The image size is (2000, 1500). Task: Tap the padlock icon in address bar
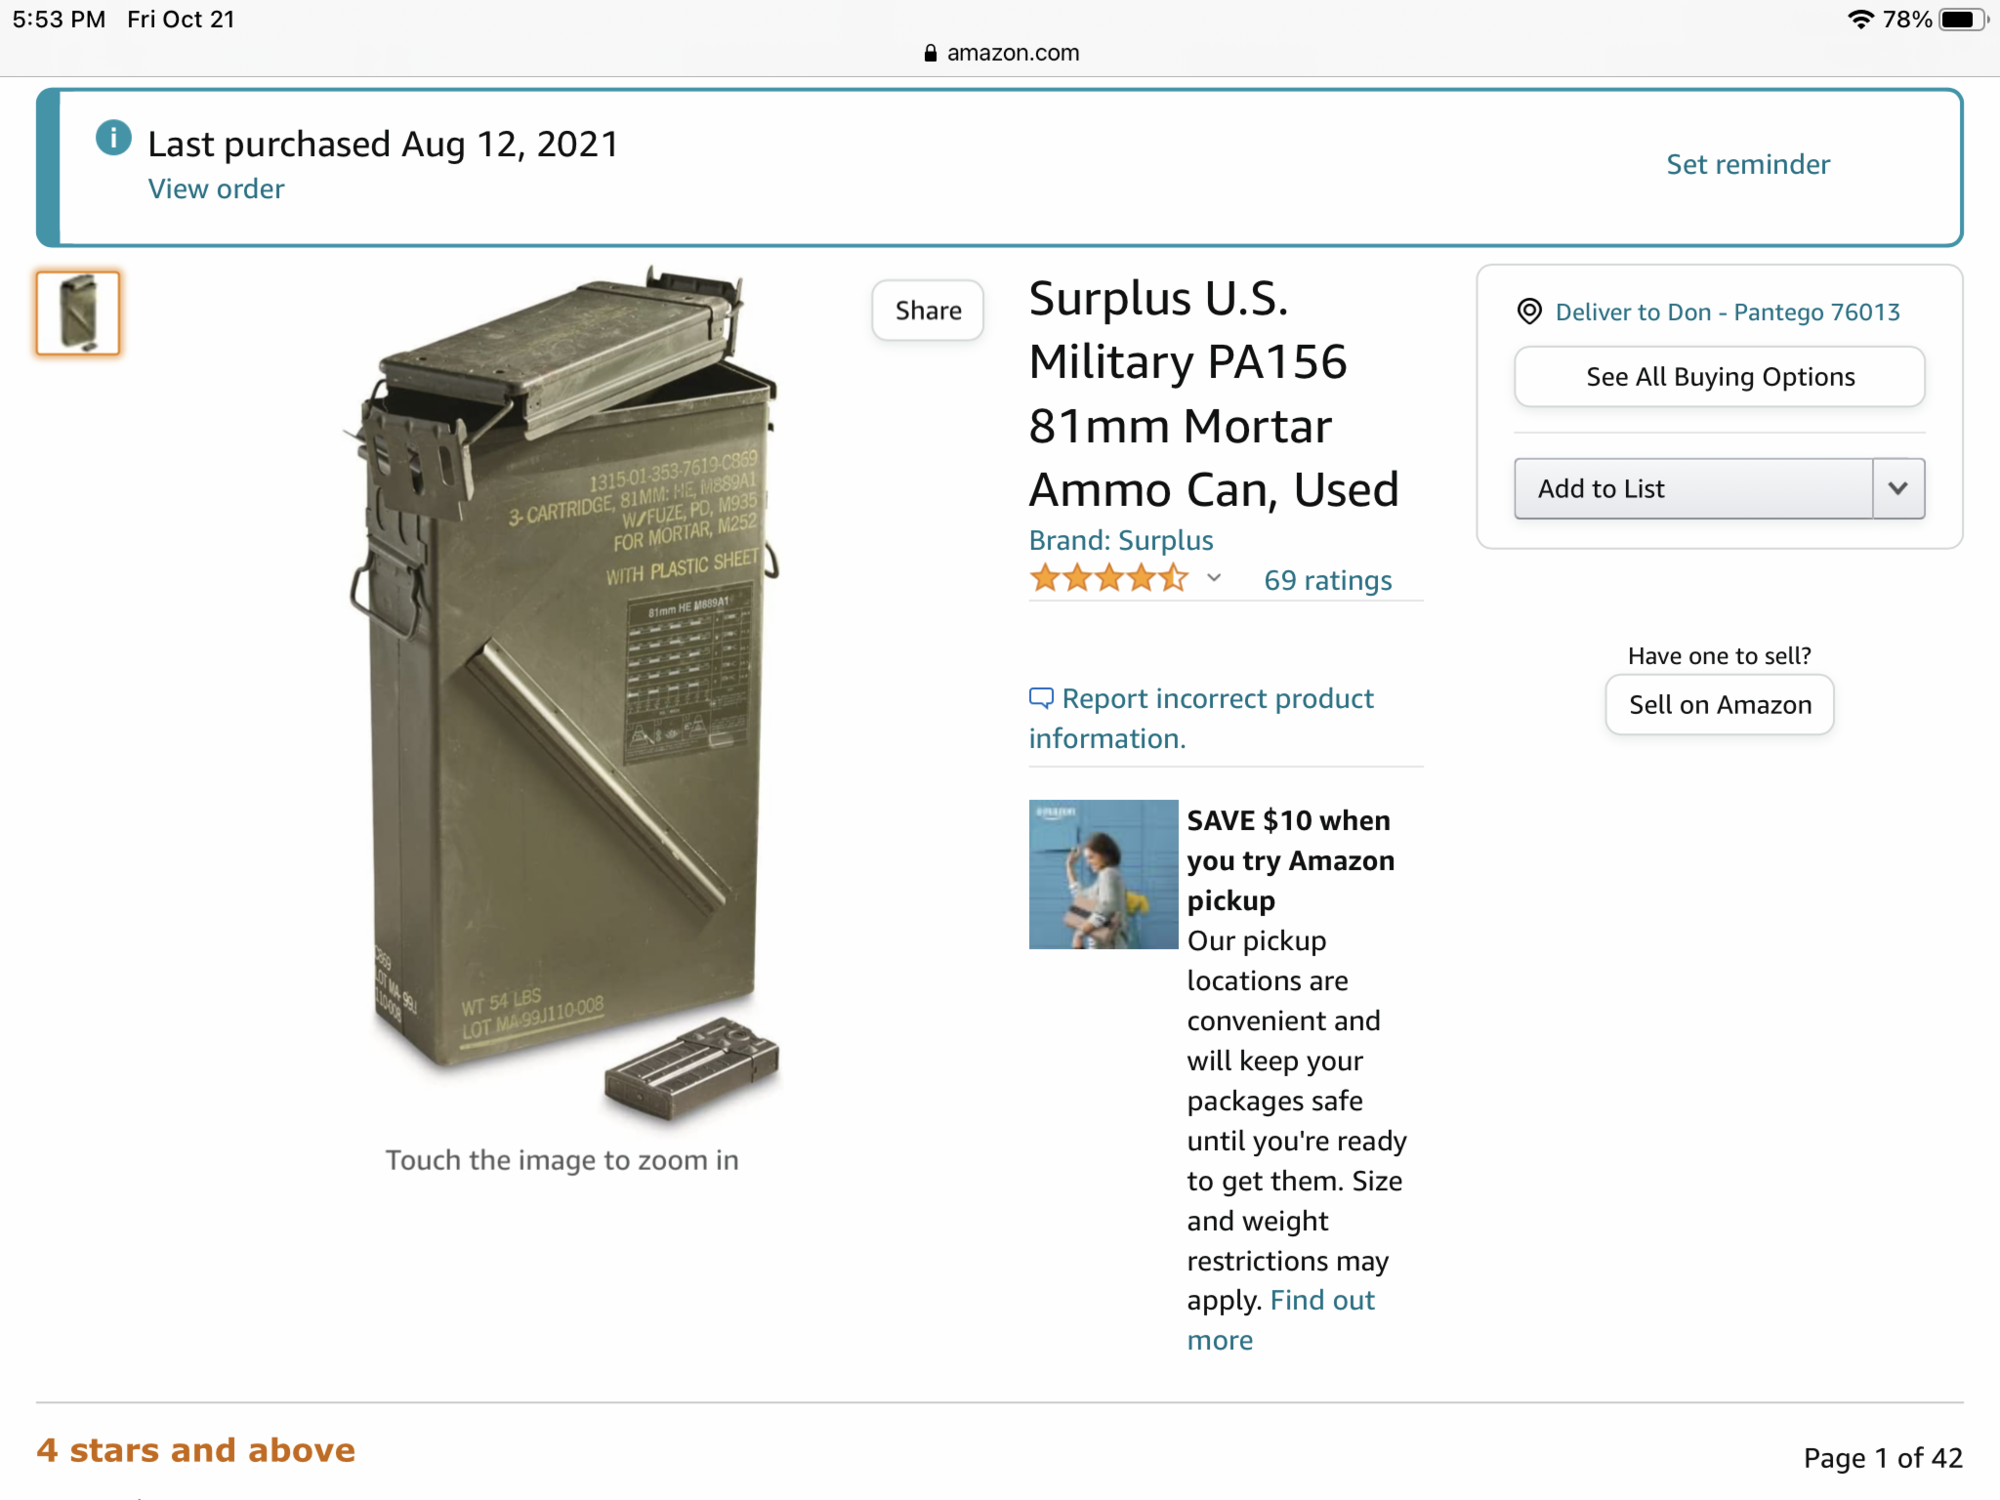pos(930,53)
